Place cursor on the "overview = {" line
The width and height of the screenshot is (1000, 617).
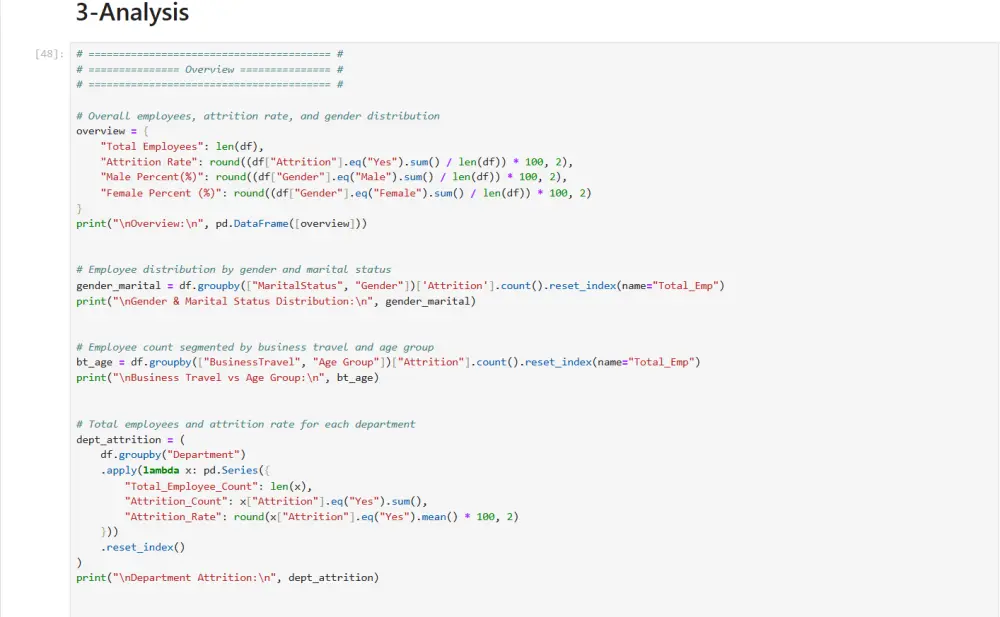point(112,131)
